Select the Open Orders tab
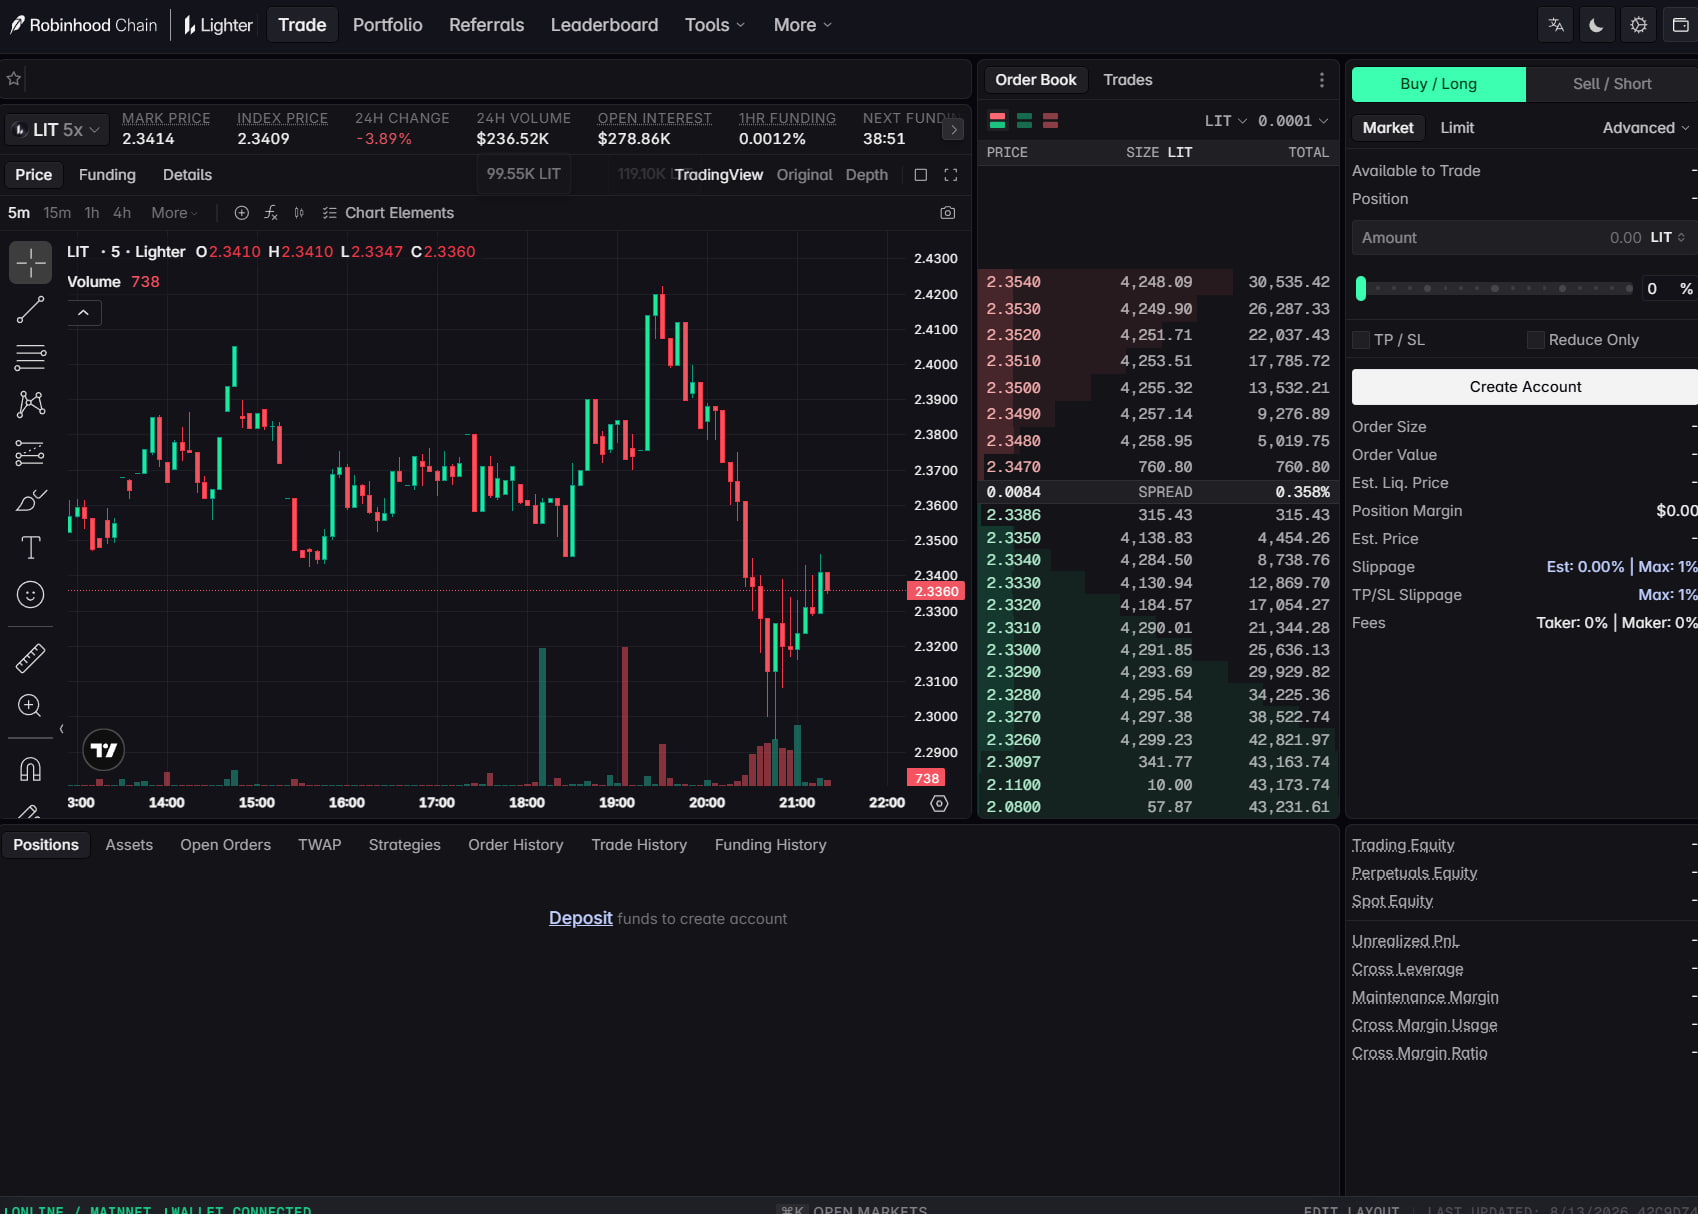Screen dimensions: 1698x1214 tap(225, 845)
